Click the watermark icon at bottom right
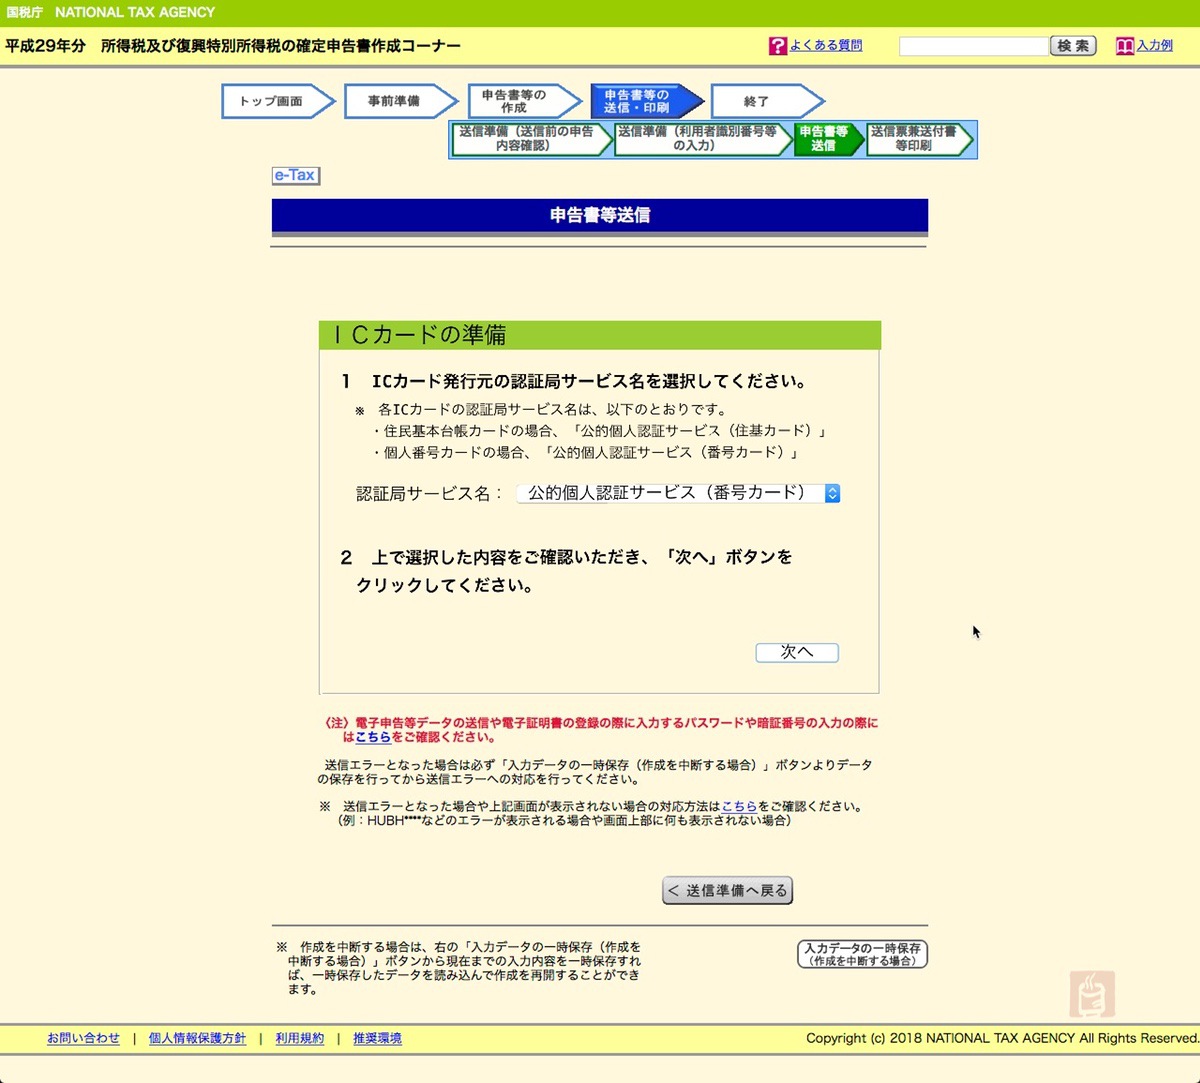Image resolution: width=1200 pixels, height=1083 pixels. tap(1089, 993)
